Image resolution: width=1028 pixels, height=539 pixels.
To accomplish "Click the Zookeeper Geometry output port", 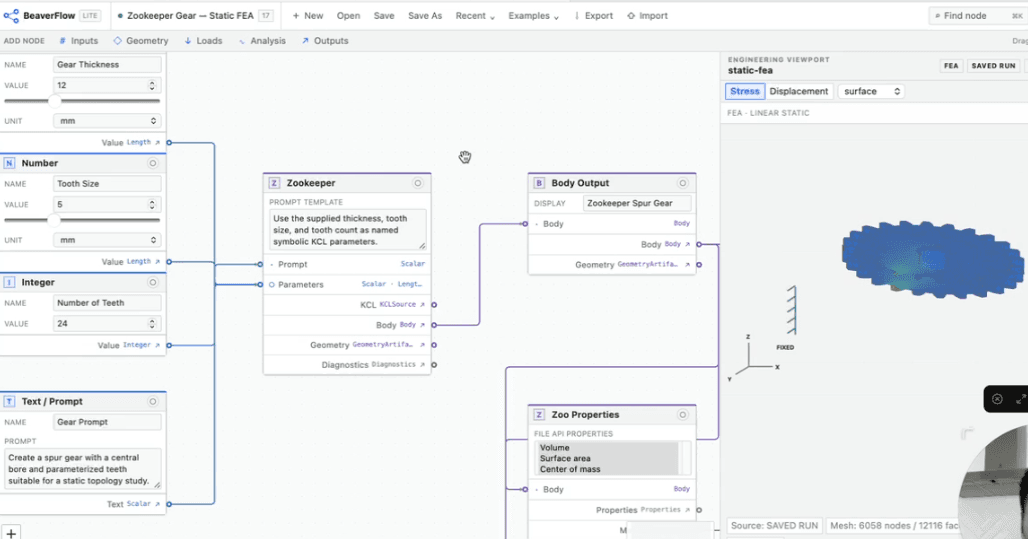I will tap(434, 345).
